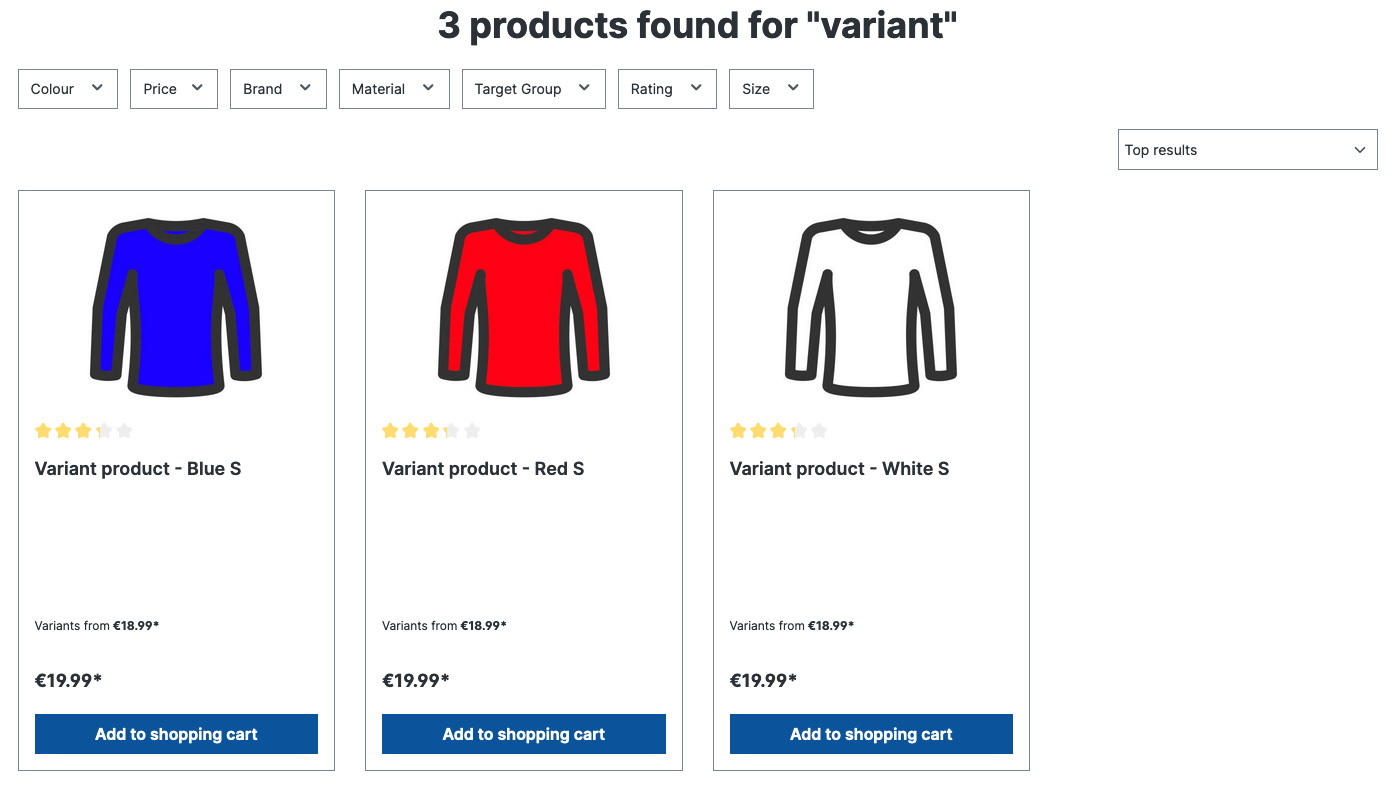The height and width of the screenshot is (790, 1400).
Task: Click the red sweater product image
Action: pos(524,304)
